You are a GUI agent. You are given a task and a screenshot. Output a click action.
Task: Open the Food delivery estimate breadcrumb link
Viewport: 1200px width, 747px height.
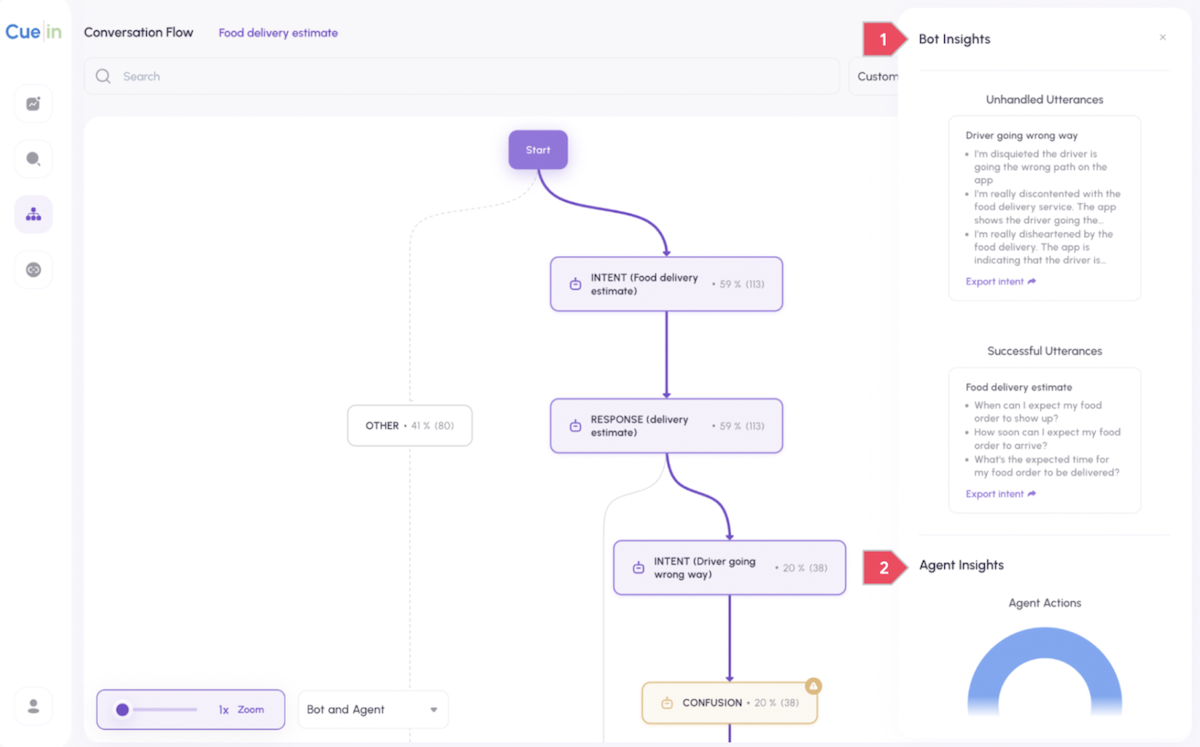278,33
